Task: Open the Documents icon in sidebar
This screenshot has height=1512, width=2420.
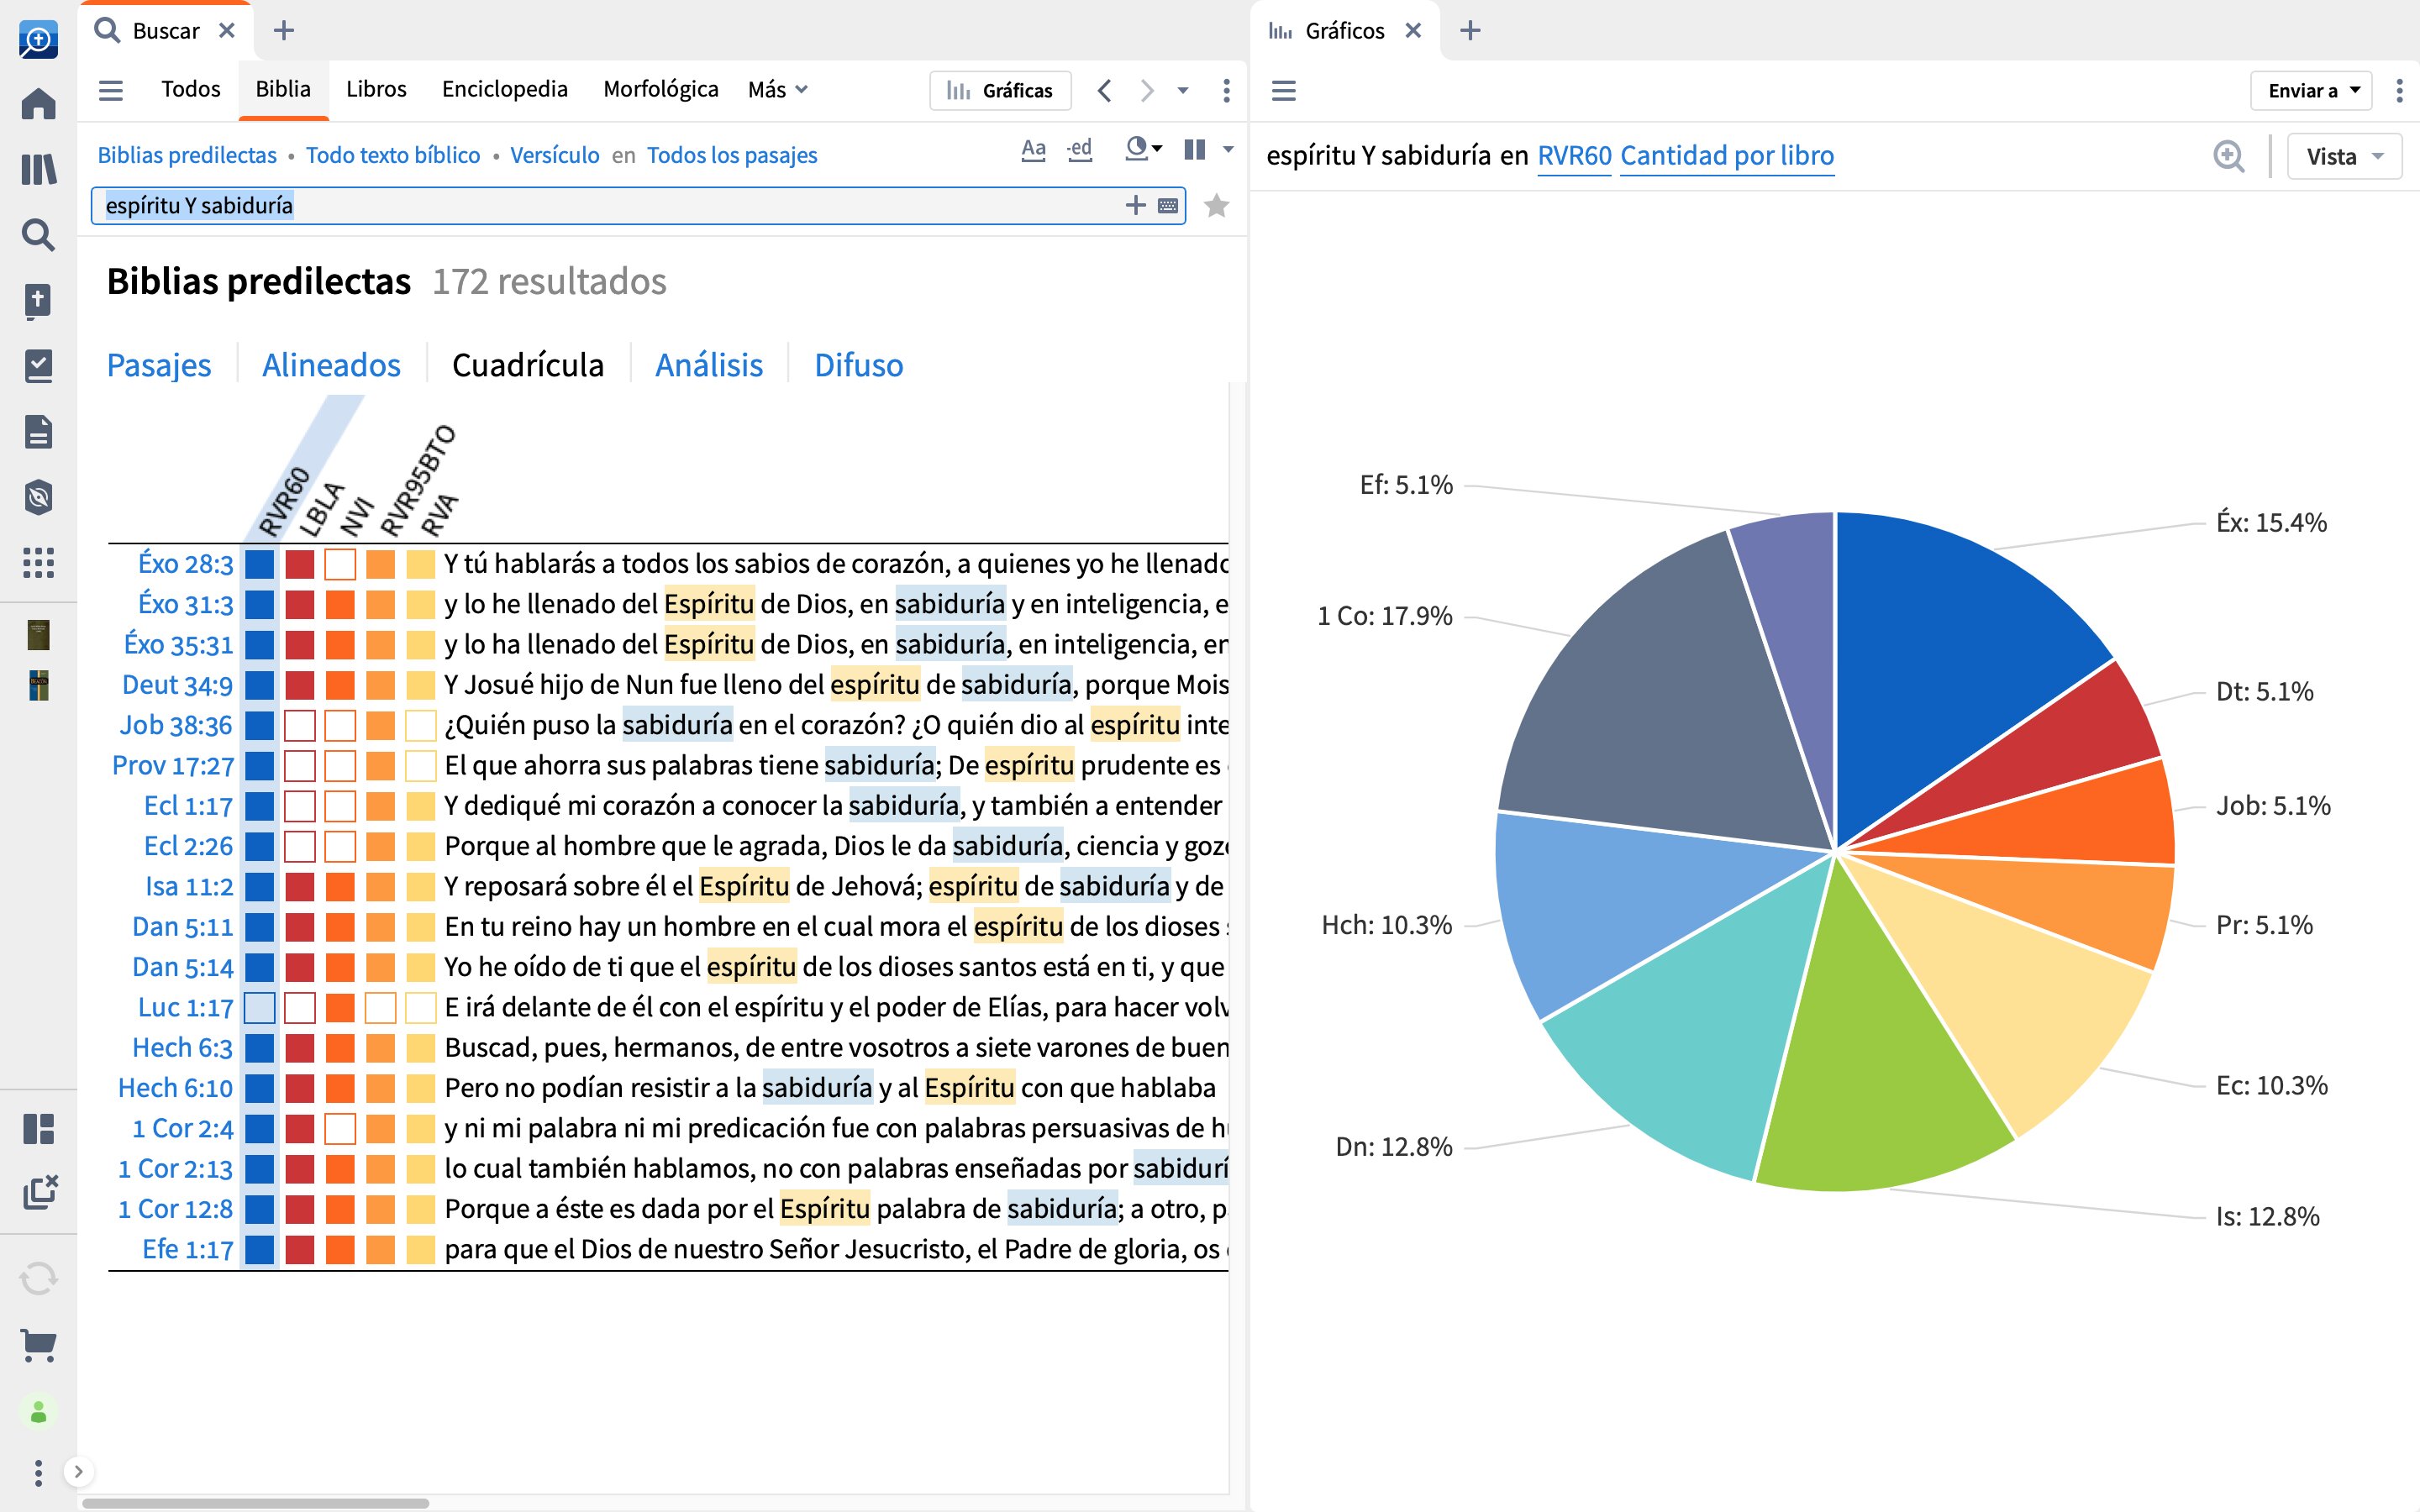Action: 38,432
